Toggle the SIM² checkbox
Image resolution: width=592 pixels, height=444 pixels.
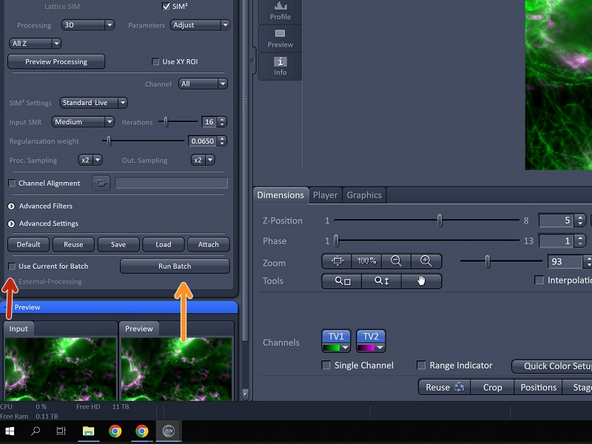point(166,6)
